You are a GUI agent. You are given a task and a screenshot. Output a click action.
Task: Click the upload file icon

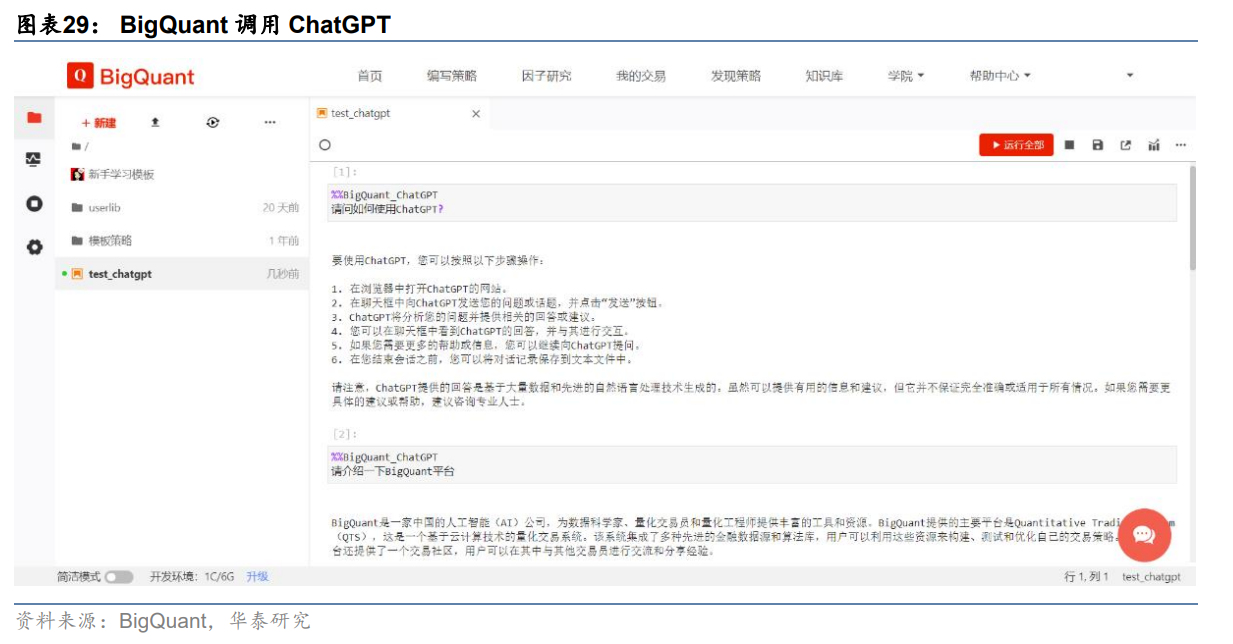(155, 122)
